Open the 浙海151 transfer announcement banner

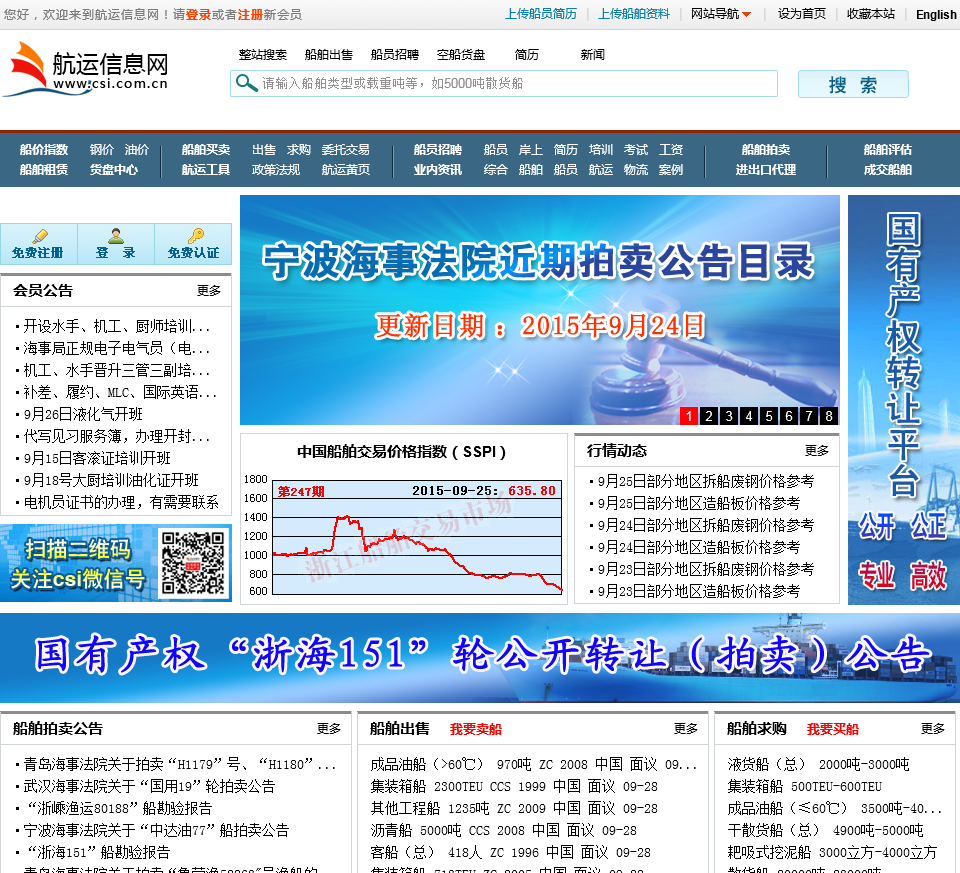point(480,658)
